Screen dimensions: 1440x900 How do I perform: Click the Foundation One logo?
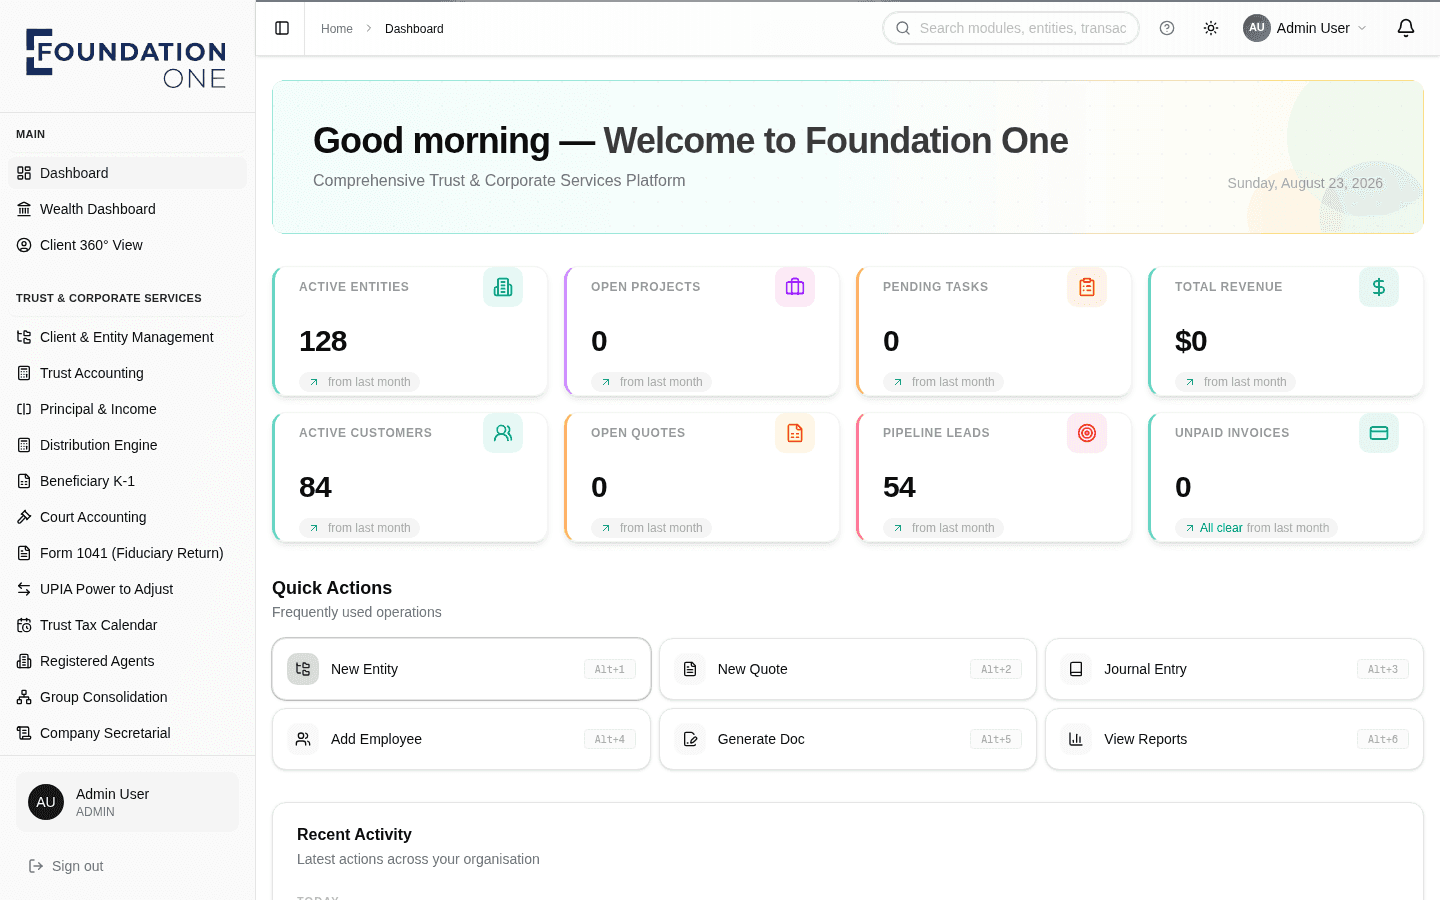[126, 58]
